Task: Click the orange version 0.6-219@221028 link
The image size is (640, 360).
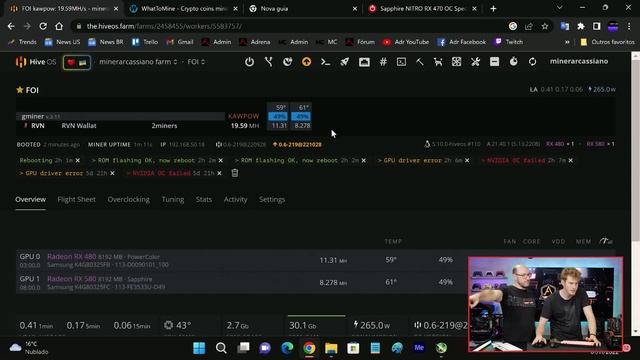Action: point(297,144)
